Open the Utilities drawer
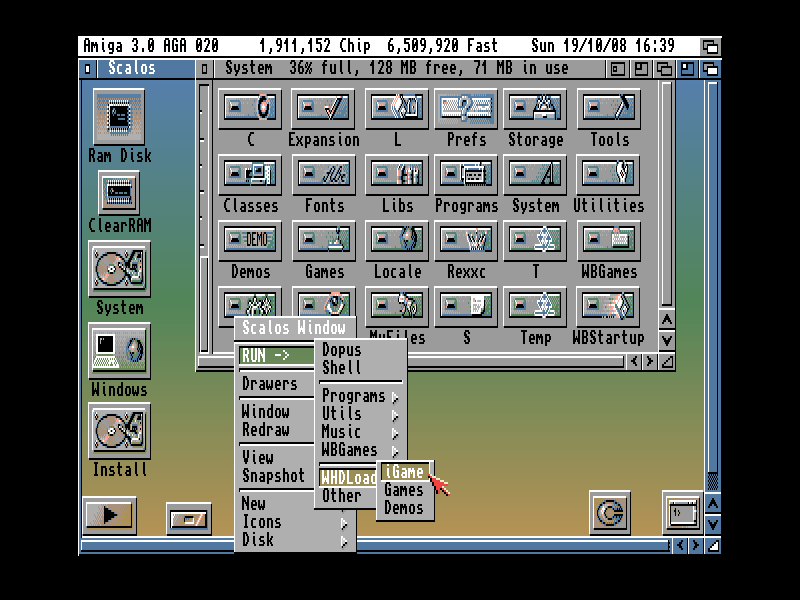The width and height of the screenshot is (800, 600). click(x=608, y=174)
